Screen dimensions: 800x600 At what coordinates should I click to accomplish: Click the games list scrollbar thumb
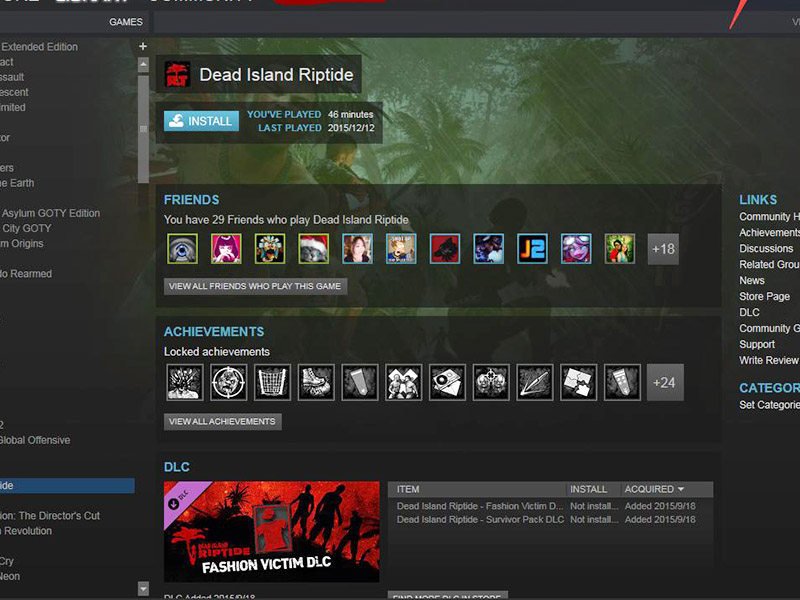click(x=143, y=129)
